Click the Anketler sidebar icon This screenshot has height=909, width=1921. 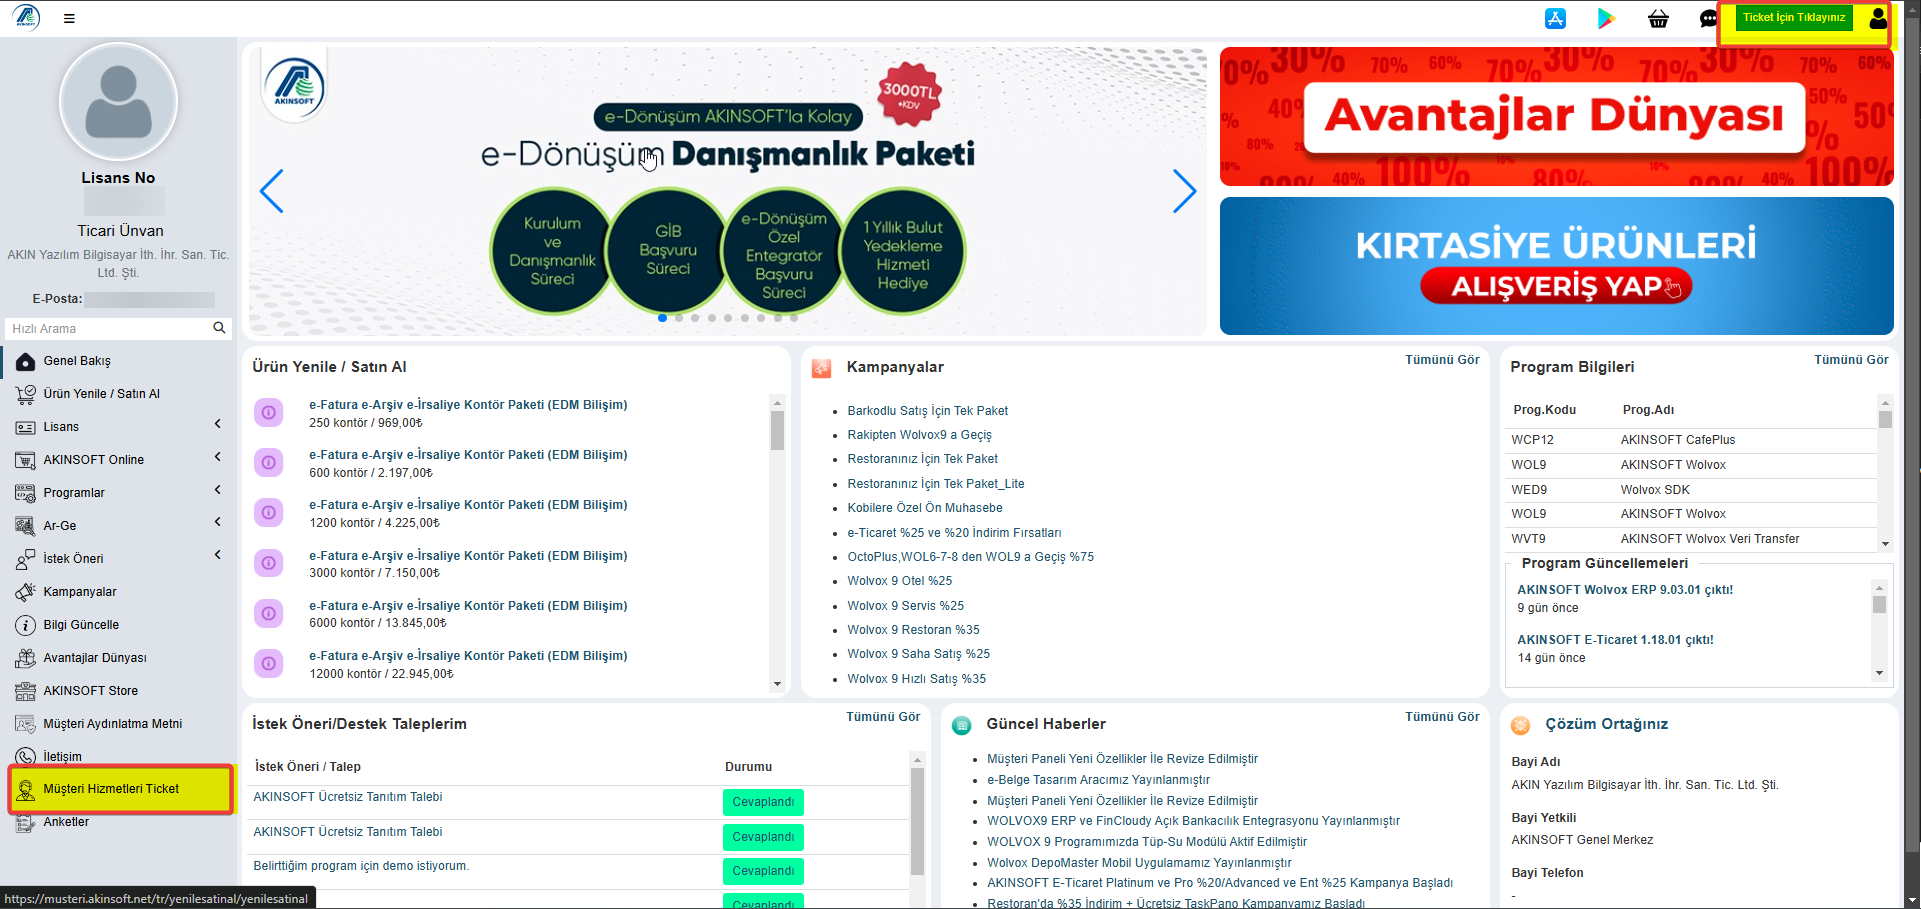pos(26,823)
